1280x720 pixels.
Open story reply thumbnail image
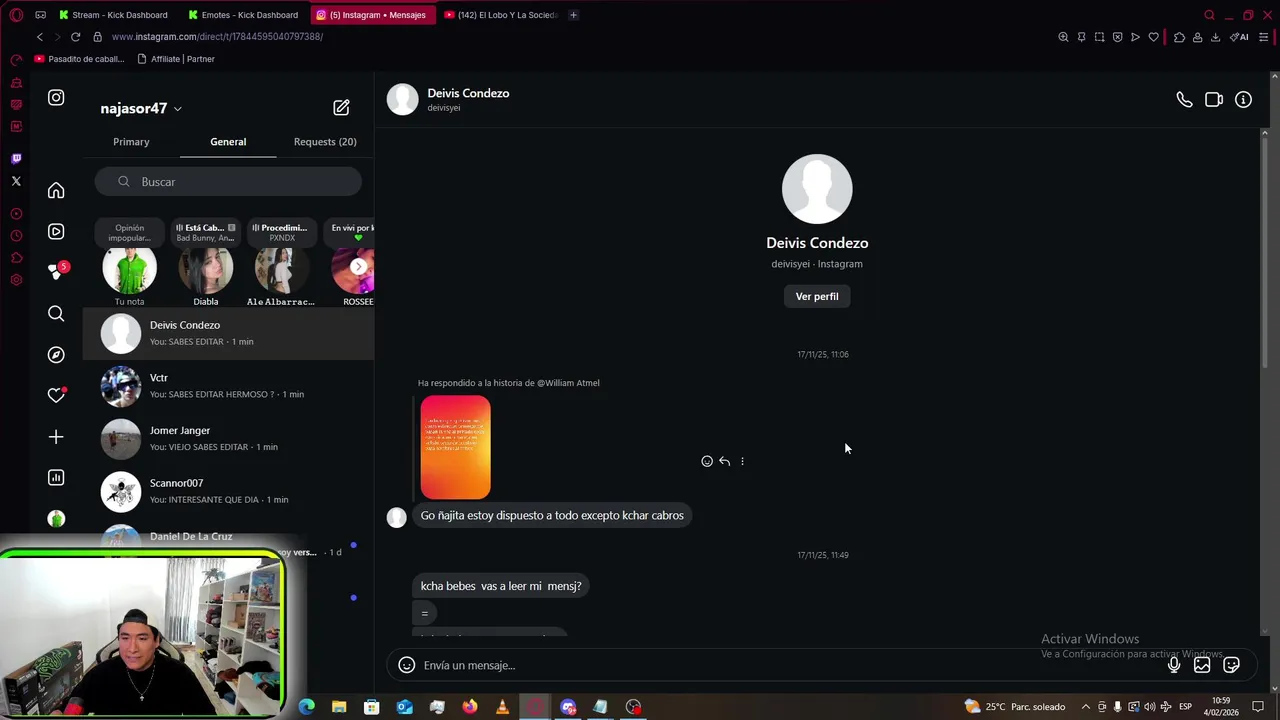tap(455, 447)
